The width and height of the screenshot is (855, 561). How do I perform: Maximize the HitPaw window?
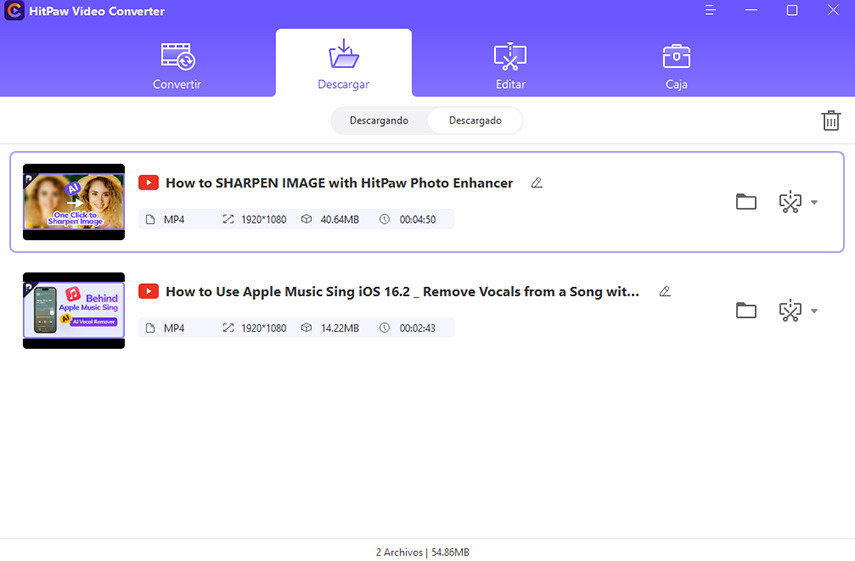point(792,10)
